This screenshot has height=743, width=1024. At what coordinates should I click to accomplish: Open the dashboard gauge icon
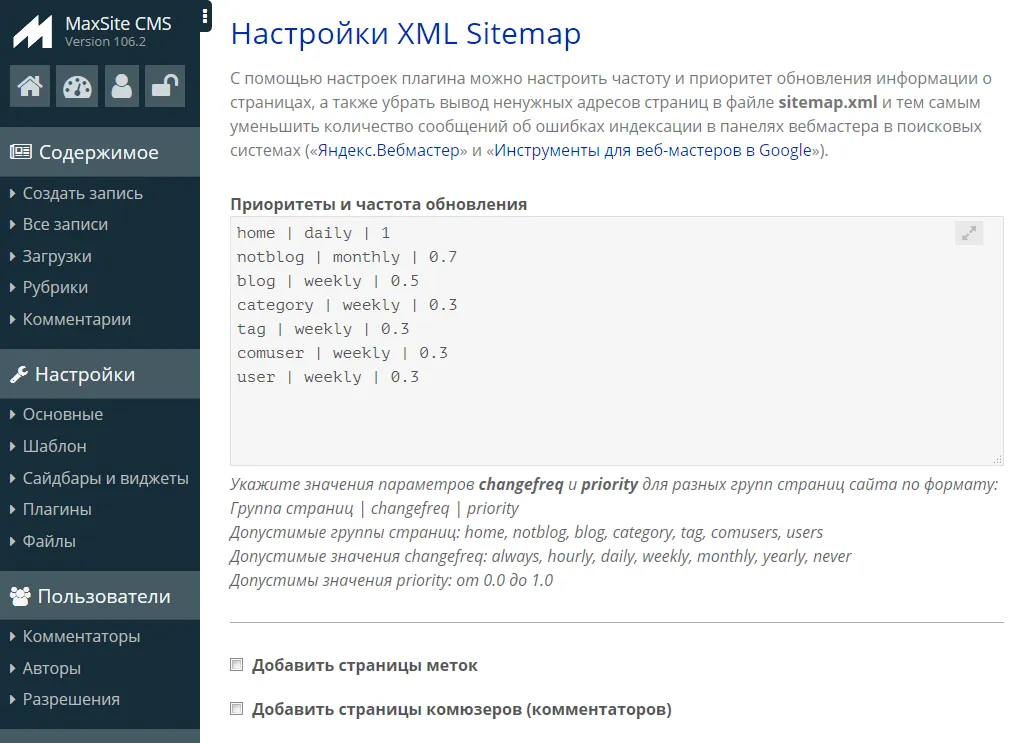click(x=76, y=86)
